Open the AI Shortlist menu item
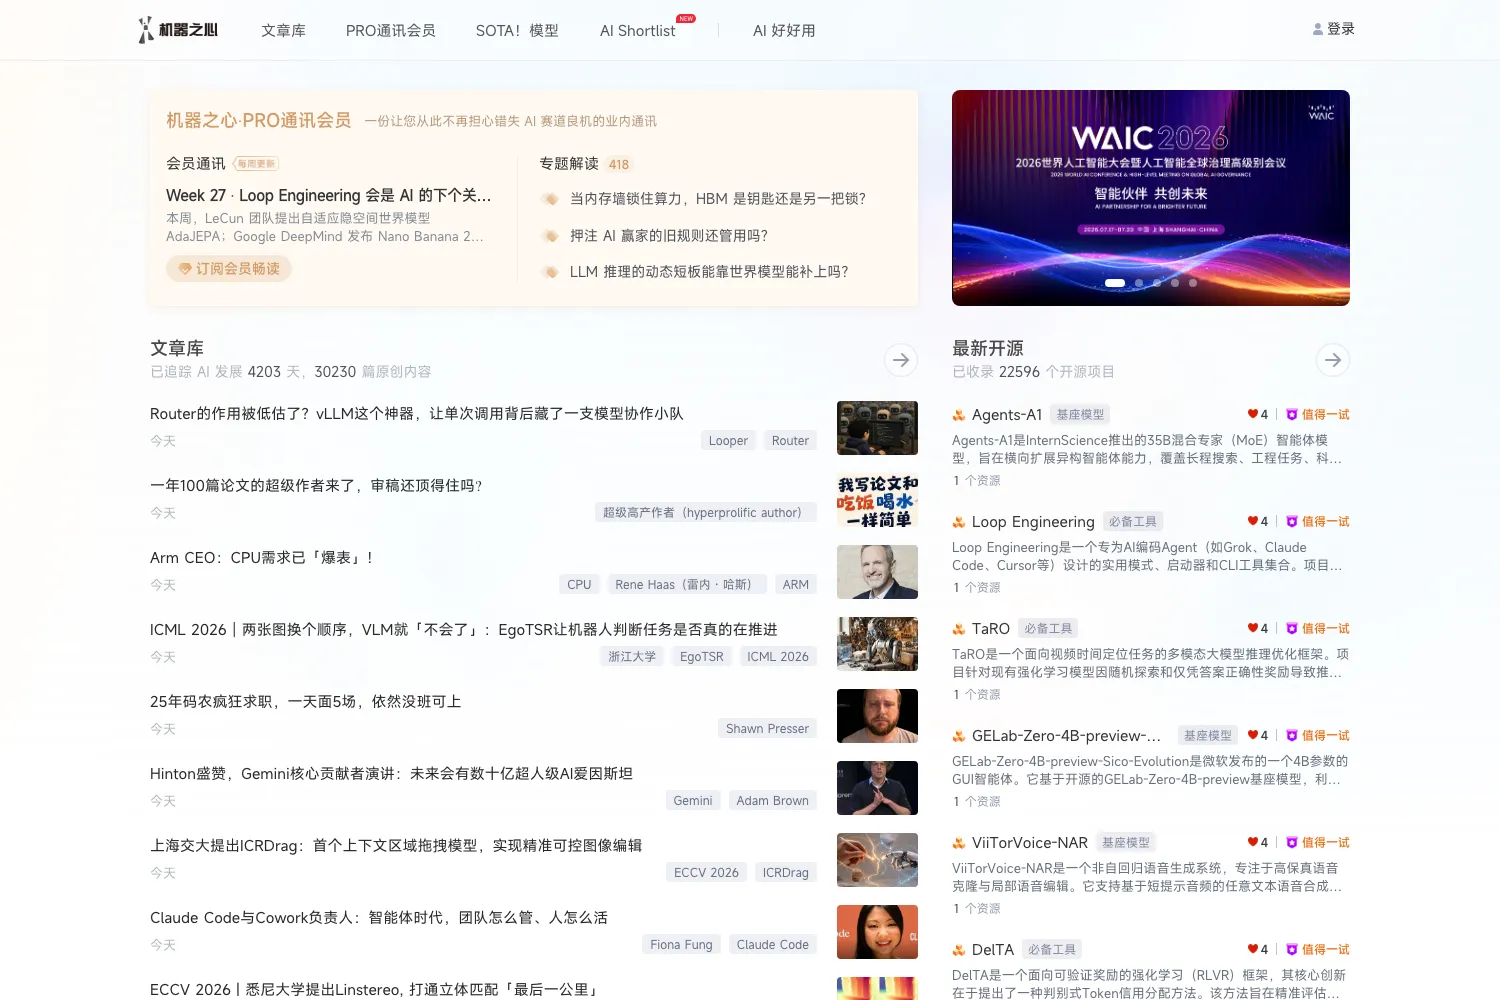 [638, 31]
